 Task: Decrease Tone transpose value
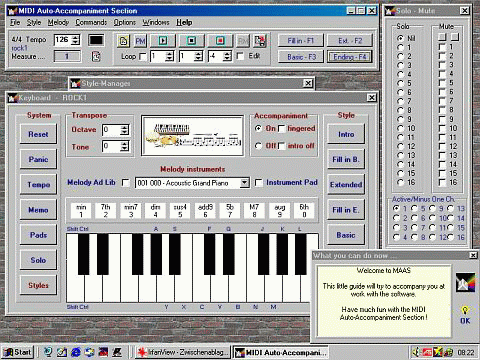(x=125, y=148)
